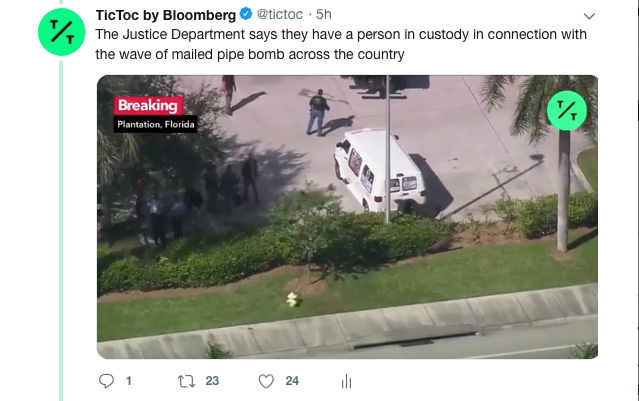Click the Plantation, Florida location caption

click(156, 124)
